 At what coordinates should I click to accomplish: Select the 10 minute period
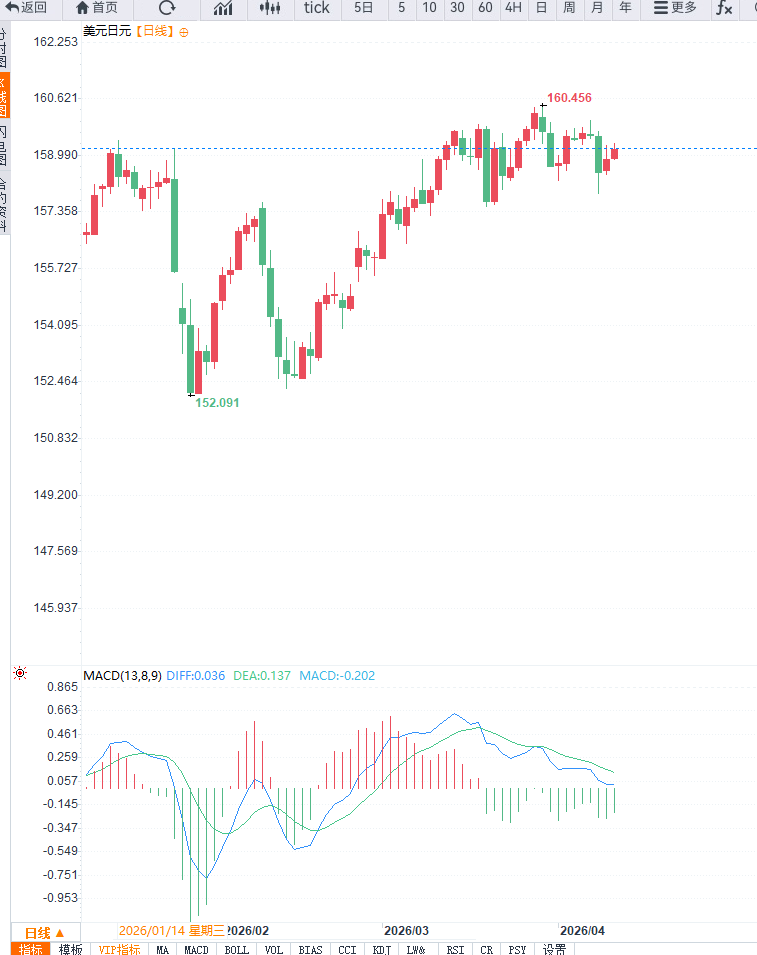tap(429, 8)
